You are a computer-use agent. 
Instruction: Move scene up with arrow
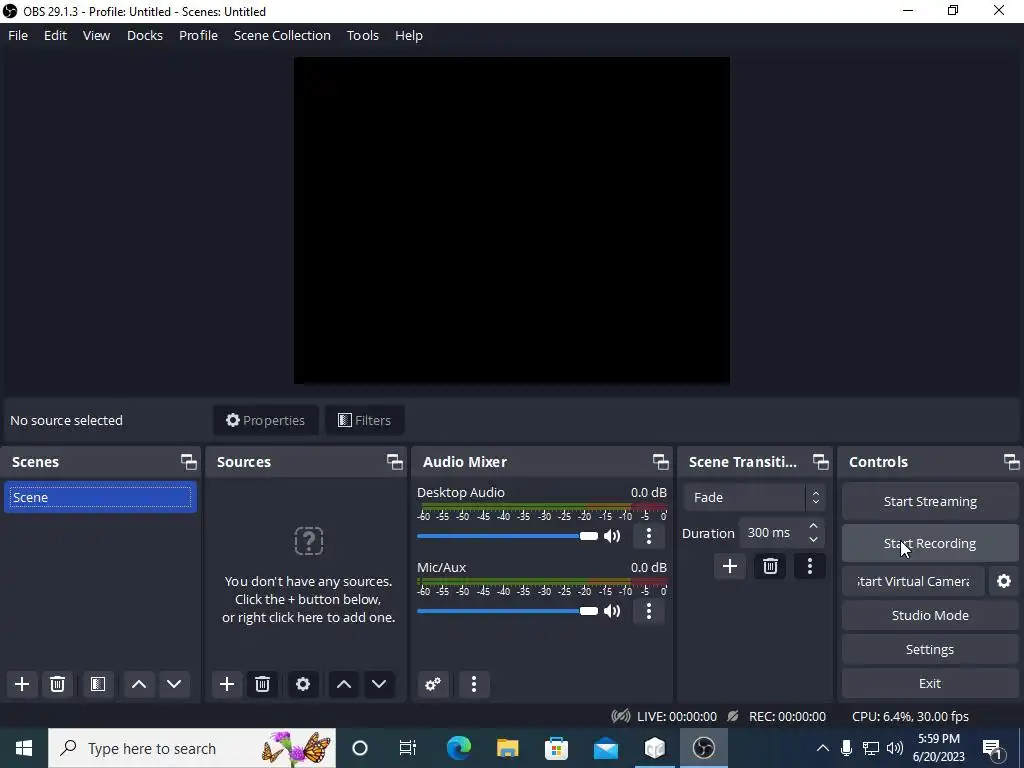[138, 684]
